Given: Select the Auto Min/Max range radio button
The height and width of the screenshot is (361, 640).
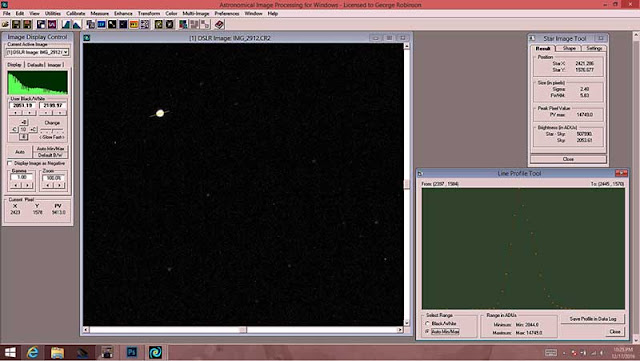Looking at the screenshot, I should [427, 332].
